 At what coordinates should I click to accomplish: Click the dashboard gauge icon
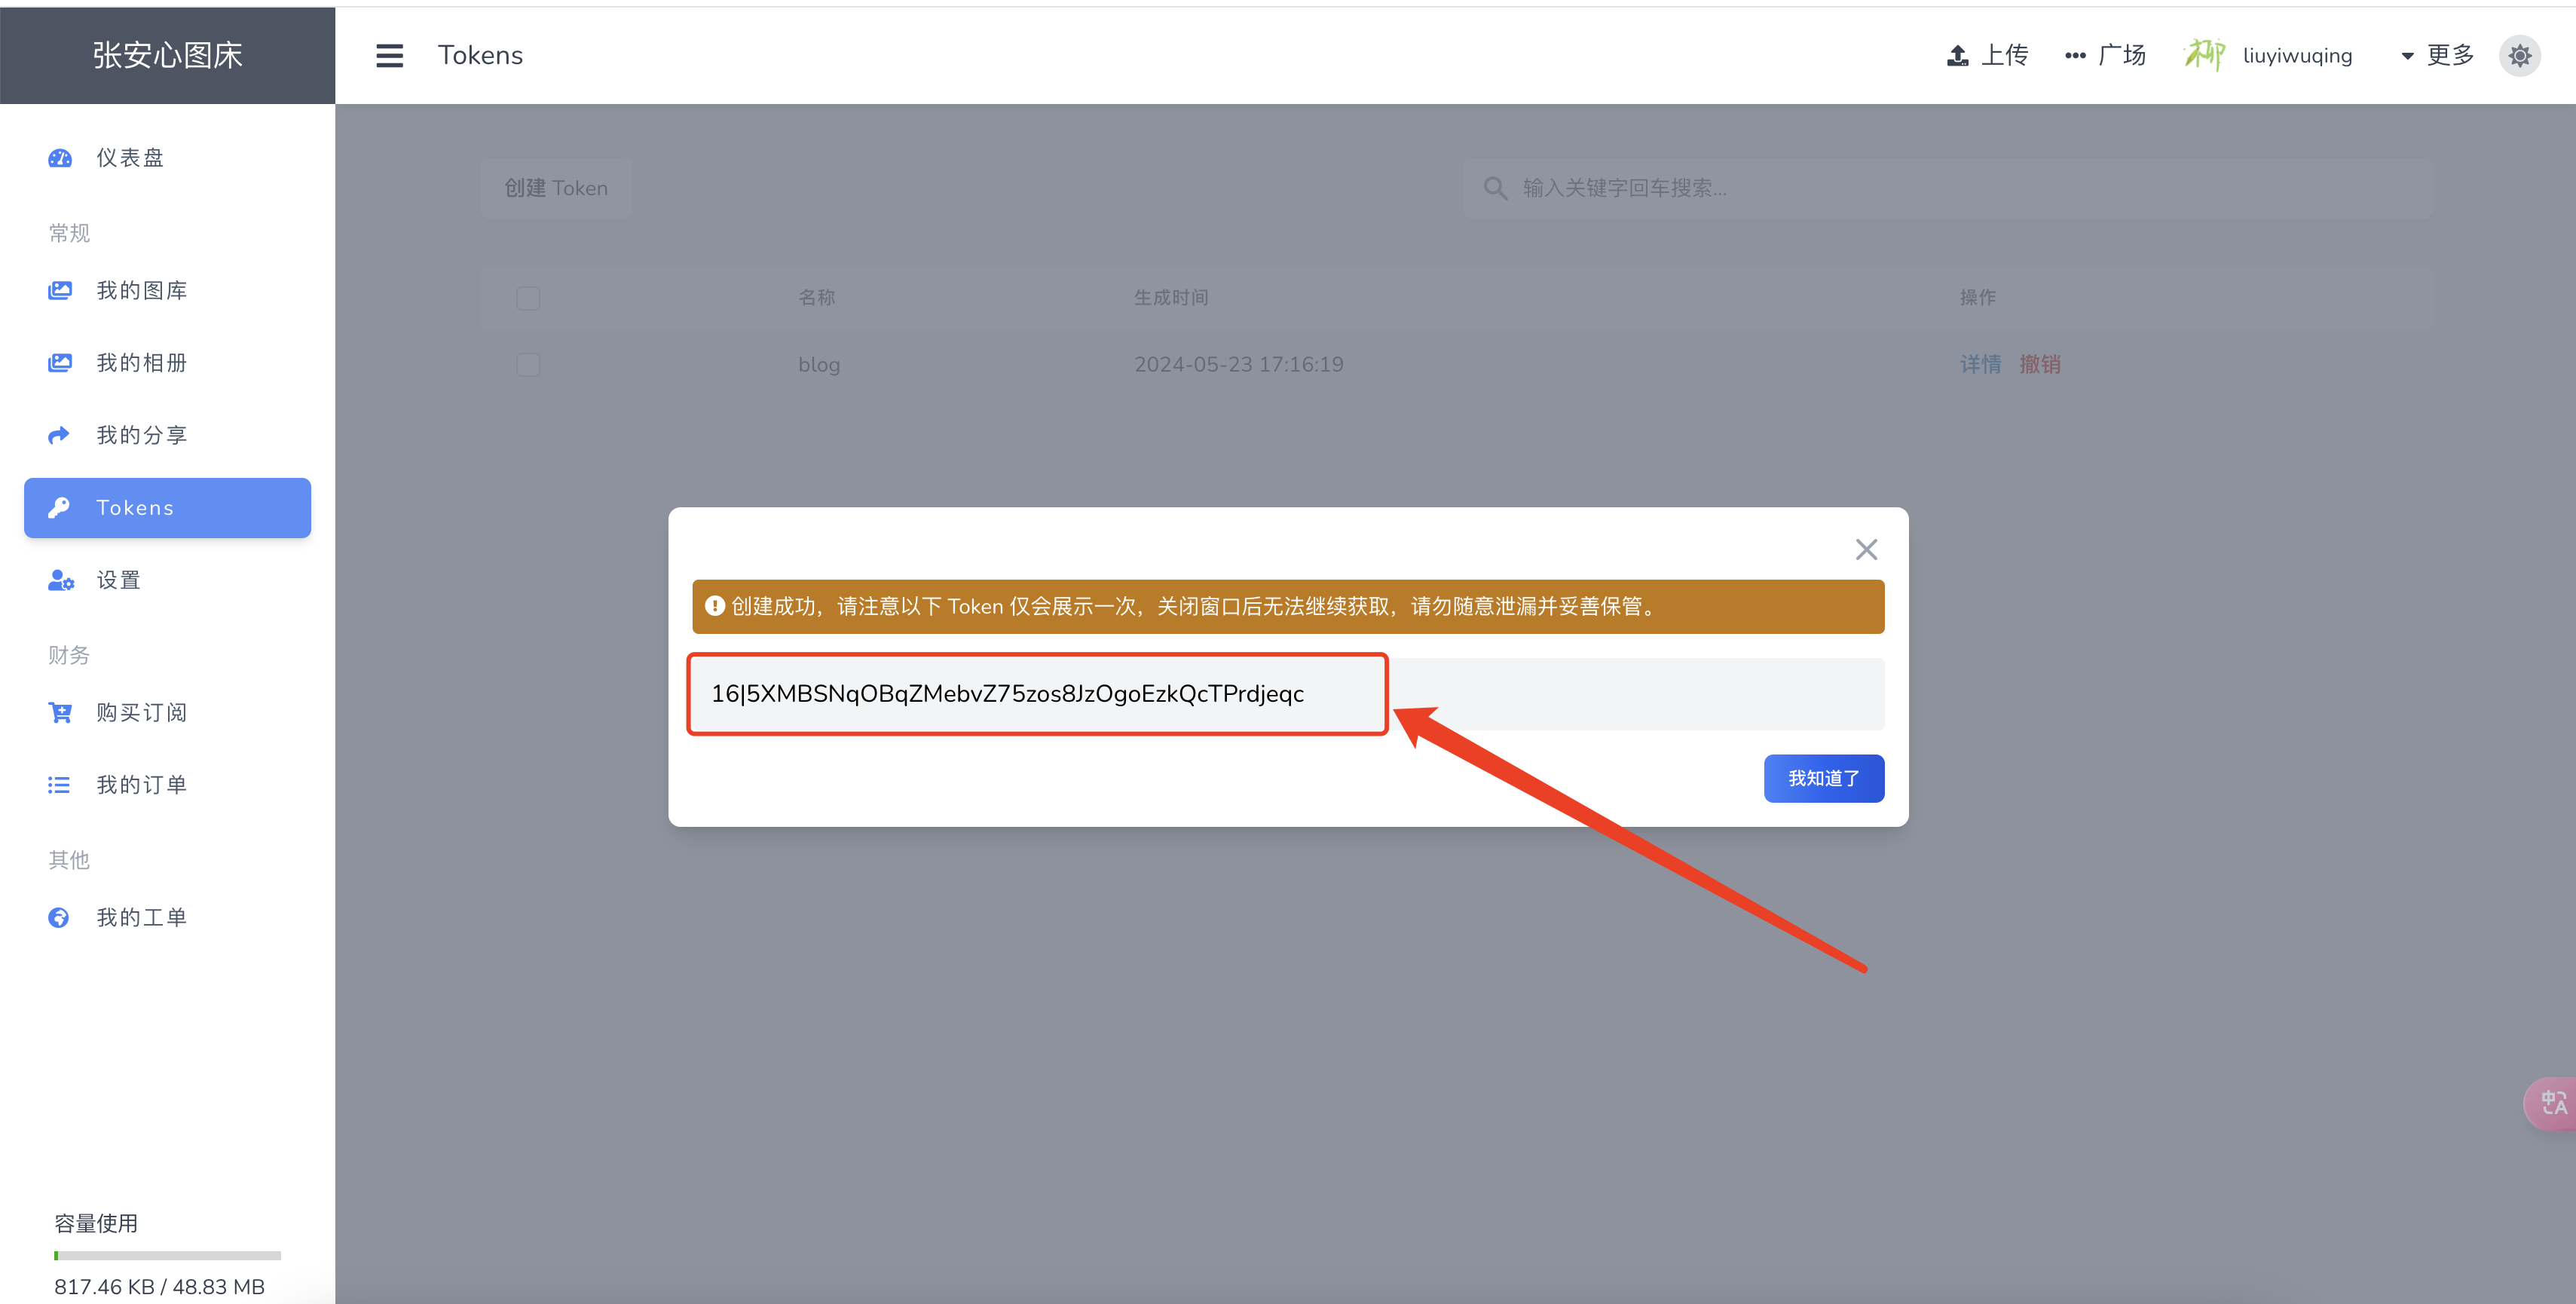click(x=60, y=158)
